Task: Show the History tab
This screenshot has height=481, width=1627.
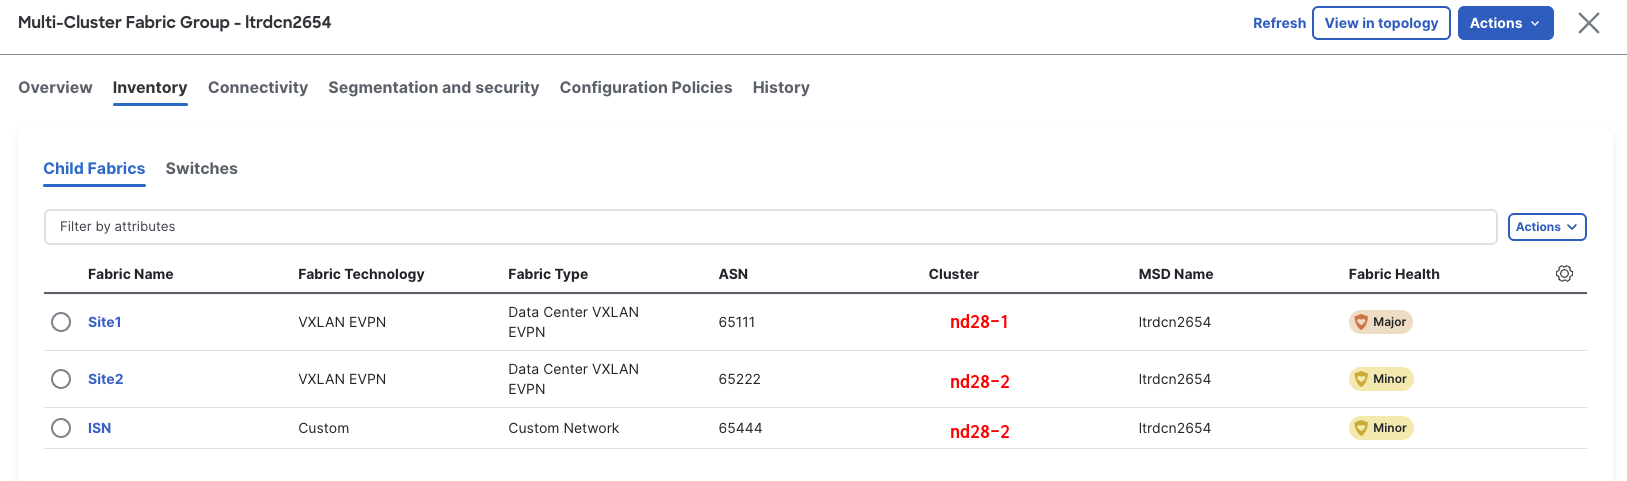Action: coord(781,88)
